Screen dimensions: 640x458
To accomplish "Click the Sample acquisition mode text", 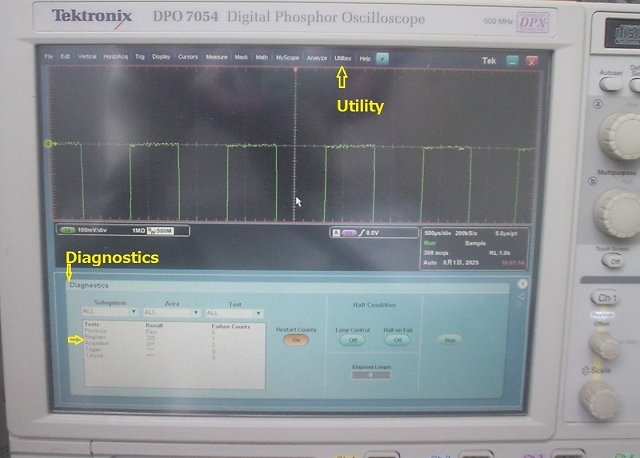I will (x=475, y=243).
